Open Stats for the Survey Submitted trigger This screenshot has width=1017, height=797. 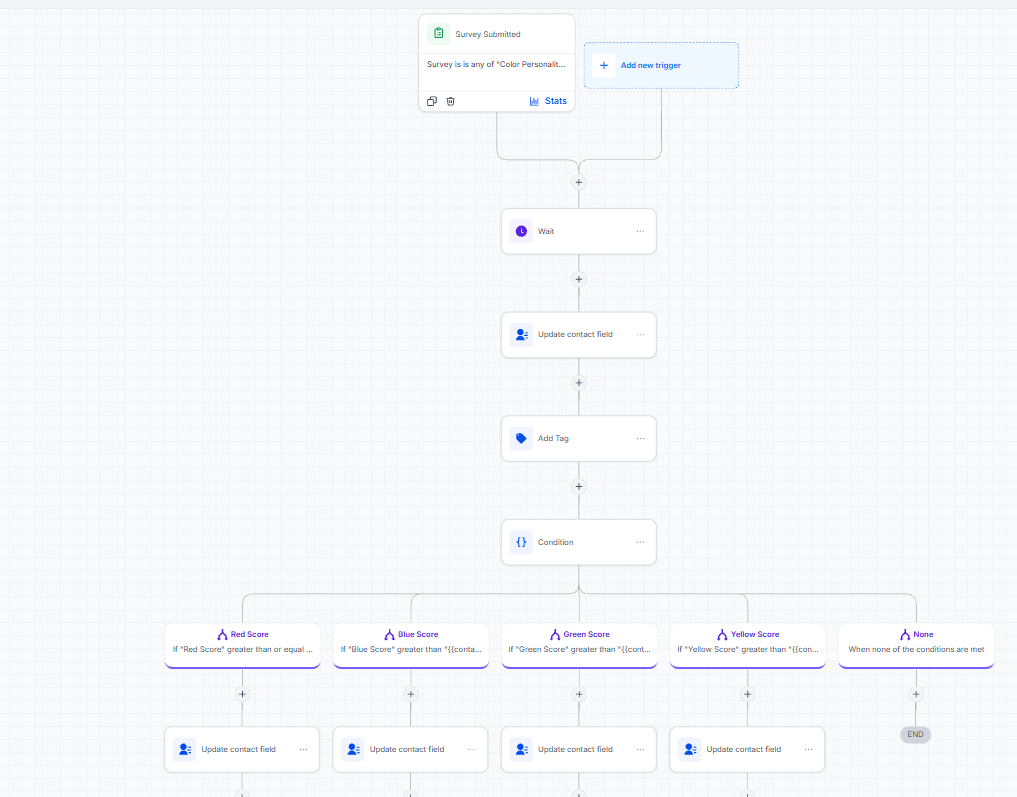click(548, 101)
